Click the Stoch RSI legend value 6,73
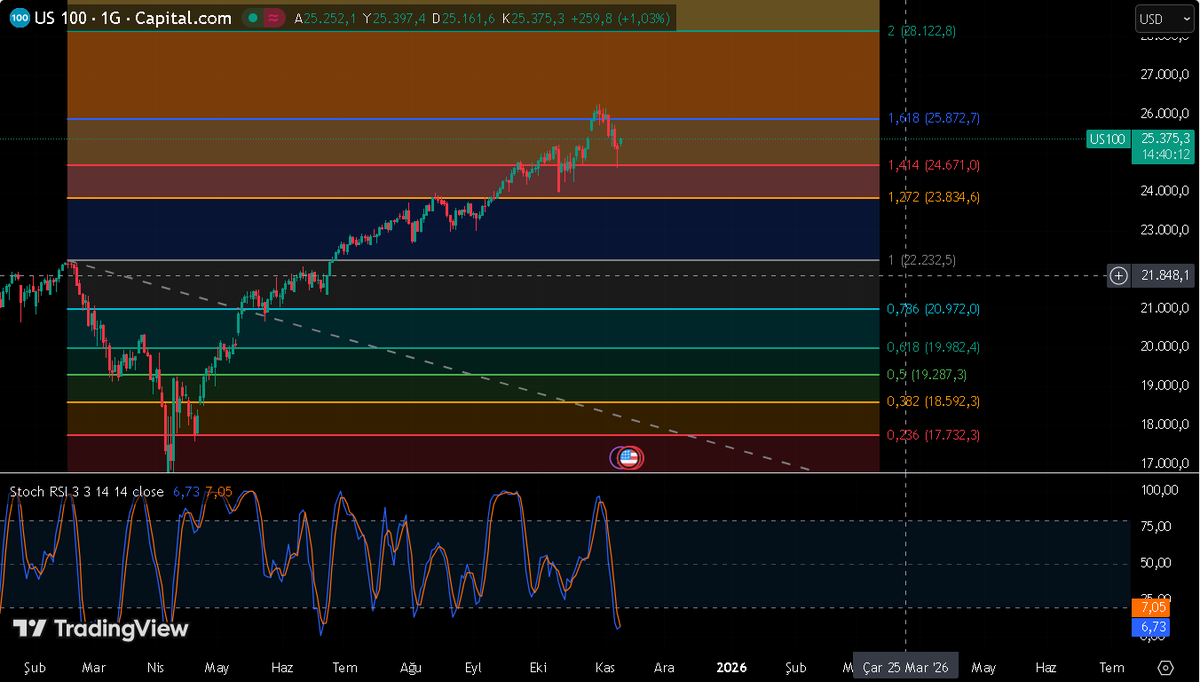This screenshot has height=682, width=1200. coord(186,491)
